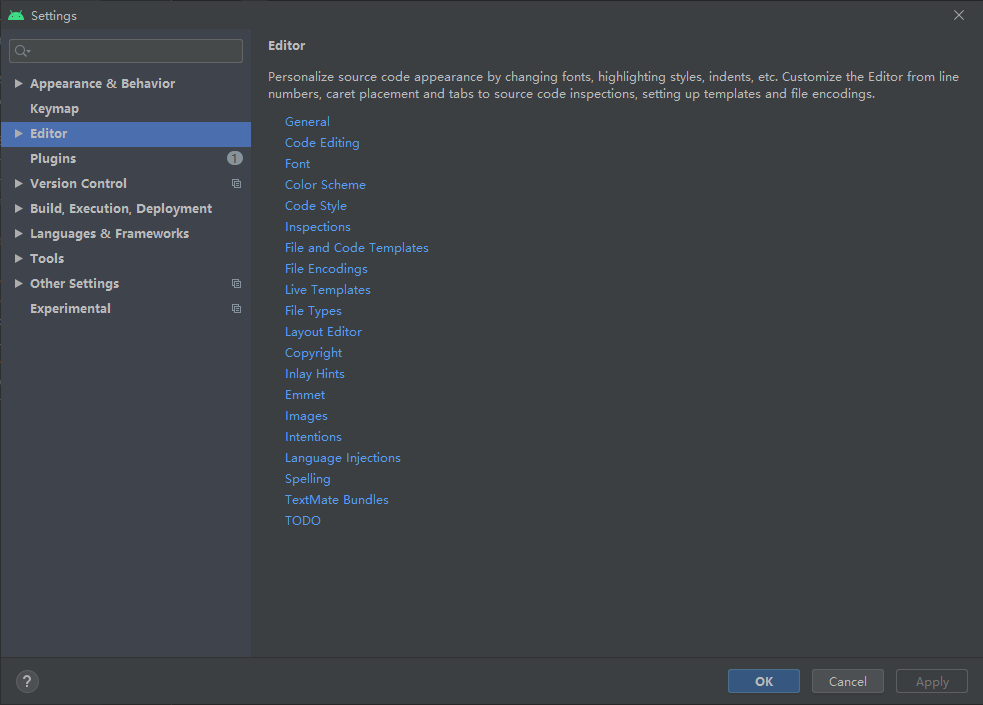Close the Settings dialog with X
The image size is (983, 705).
pos(959,15)
